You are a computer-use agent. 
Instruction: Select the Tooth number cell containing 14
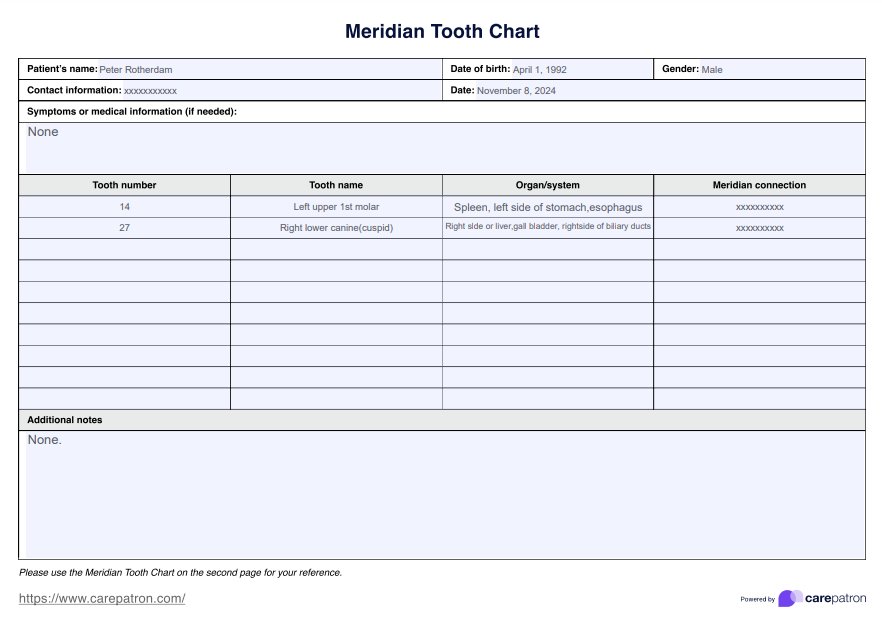[x=125, y=207]
